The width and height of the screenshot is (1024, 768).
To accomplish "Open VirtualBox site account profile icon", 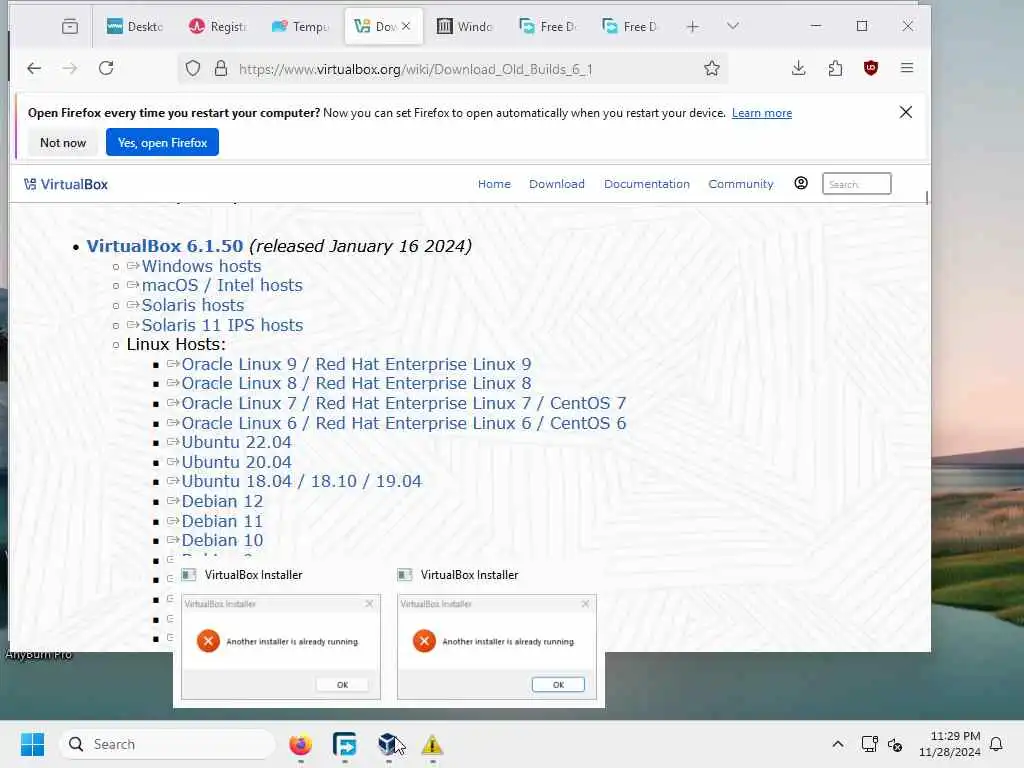I will coord(801,184).
